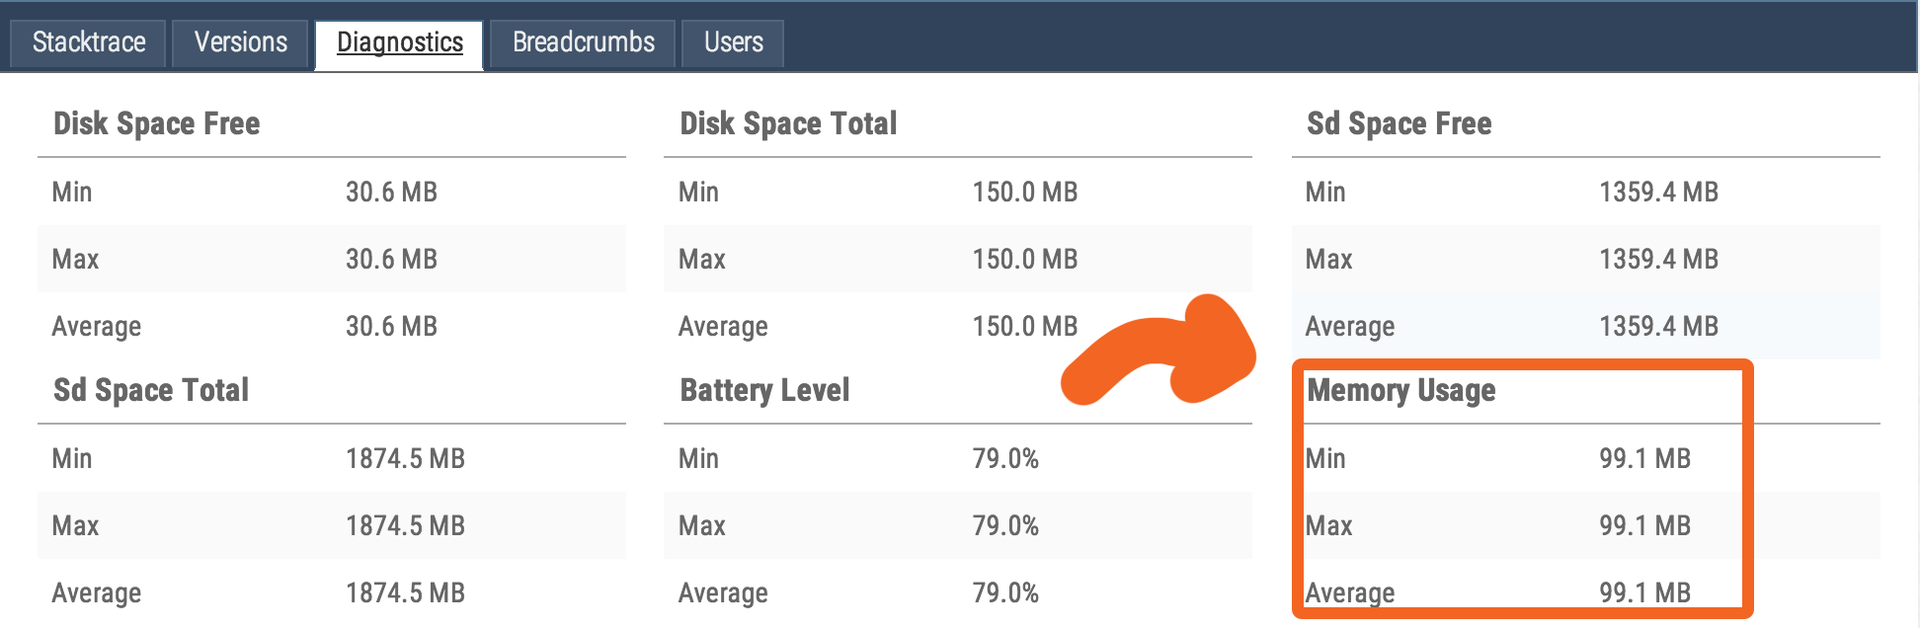Click the Average value under Sd Space Free

coord(1658,326)
